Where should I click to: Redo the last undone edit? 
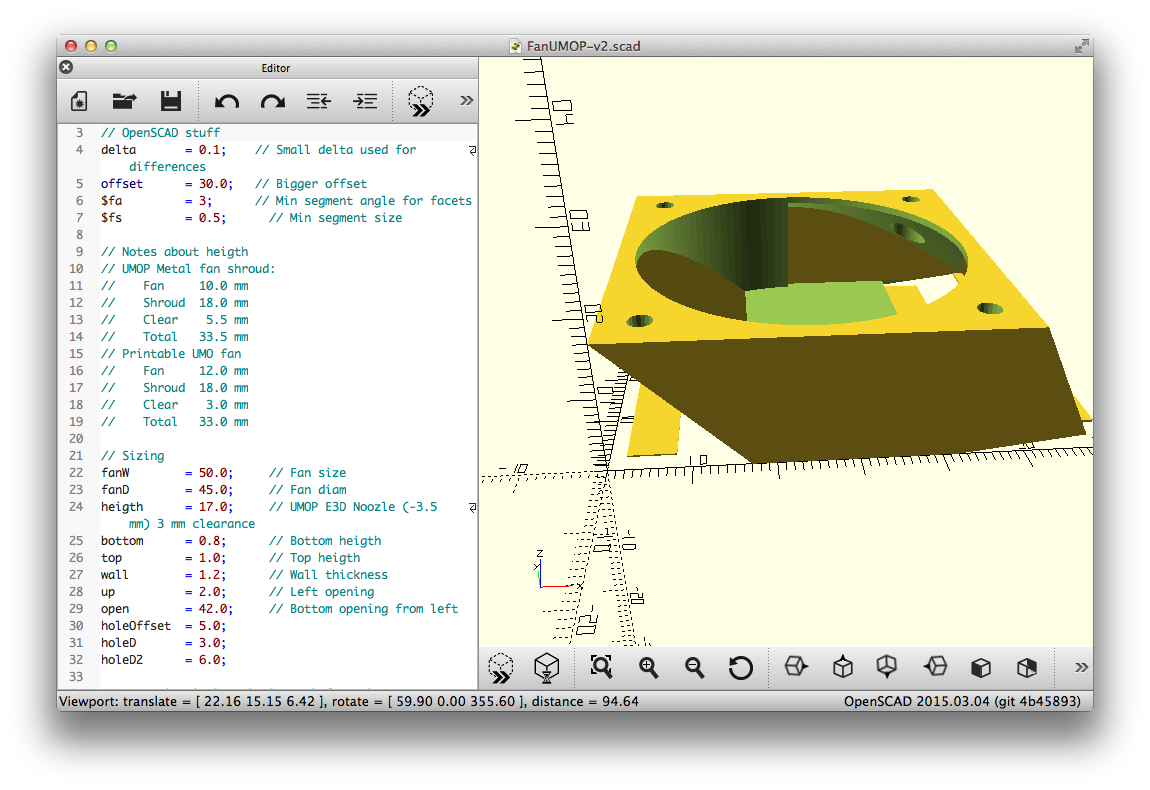(273, 101)
